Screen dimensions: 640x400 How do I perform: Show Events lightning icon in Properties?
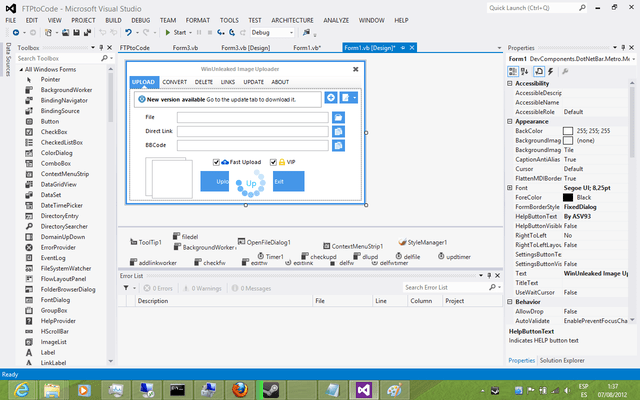[551, 71]
